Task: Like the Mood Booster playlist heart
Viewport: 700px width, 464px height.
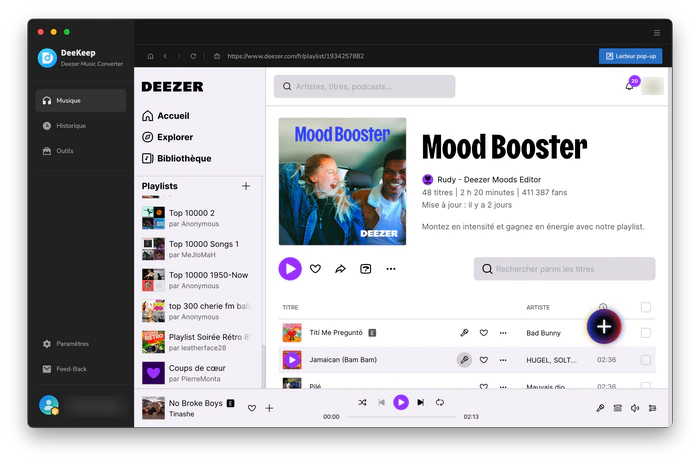Action: [315, 269]
